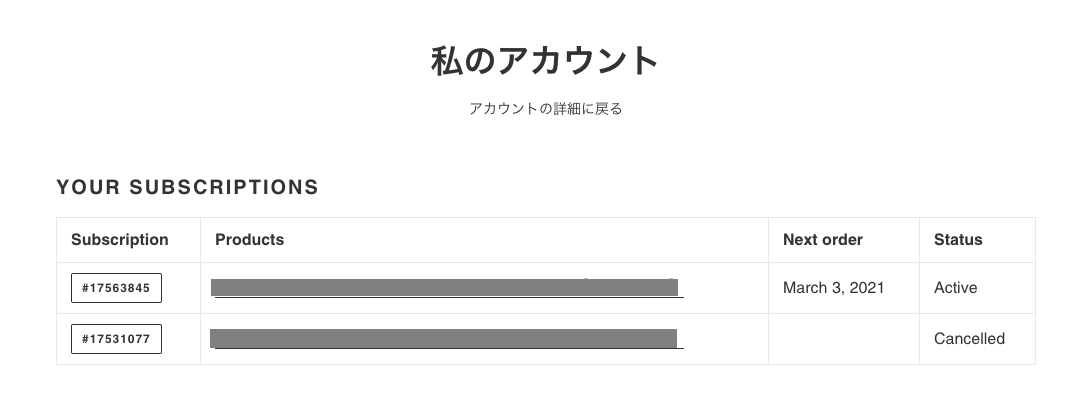
Task: Click the Subscription cell containing #17531077 button
Action: point(129,339)
